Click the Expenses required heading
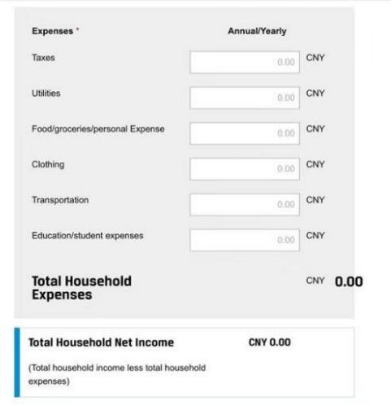The height and width of the screenshot is (406, 392). point(55,31)
